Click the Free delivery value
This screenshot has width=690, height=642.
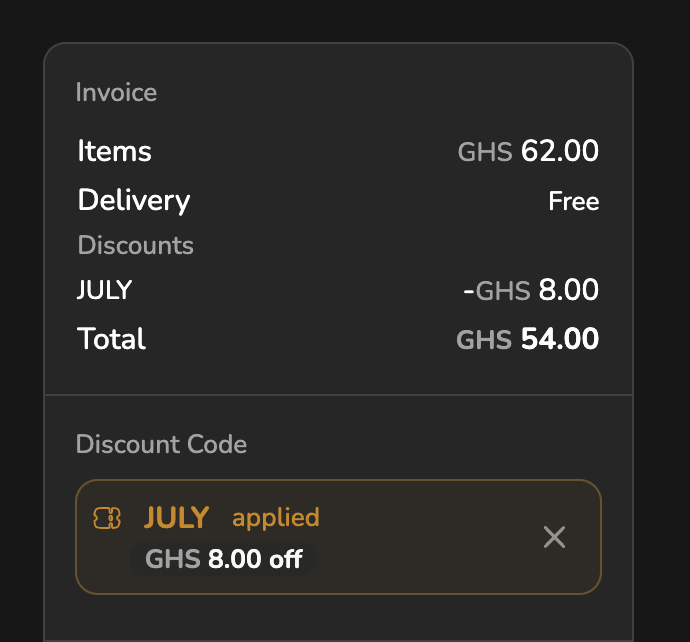pyautogui.click(x=573, y=201)
